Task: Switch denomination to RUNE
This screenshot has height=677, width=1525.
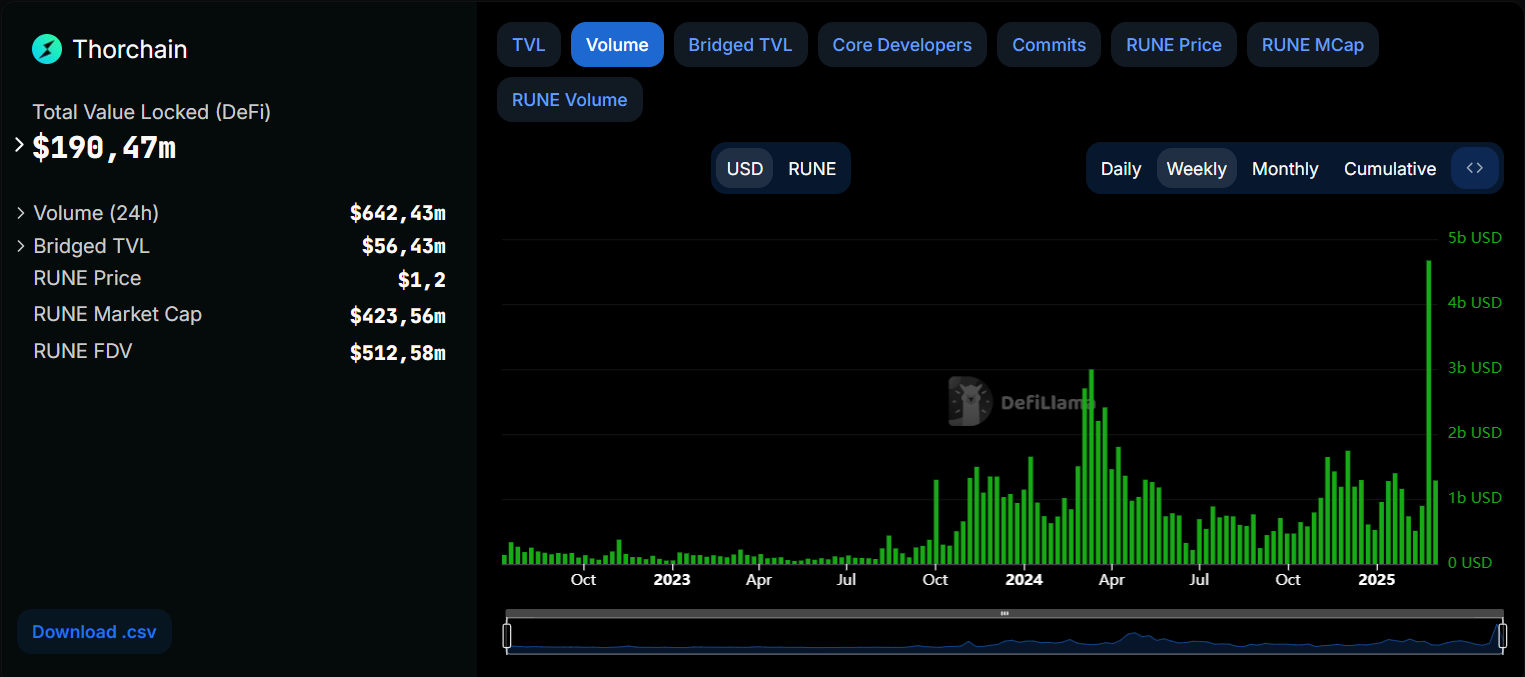Action: pos(812,168)
